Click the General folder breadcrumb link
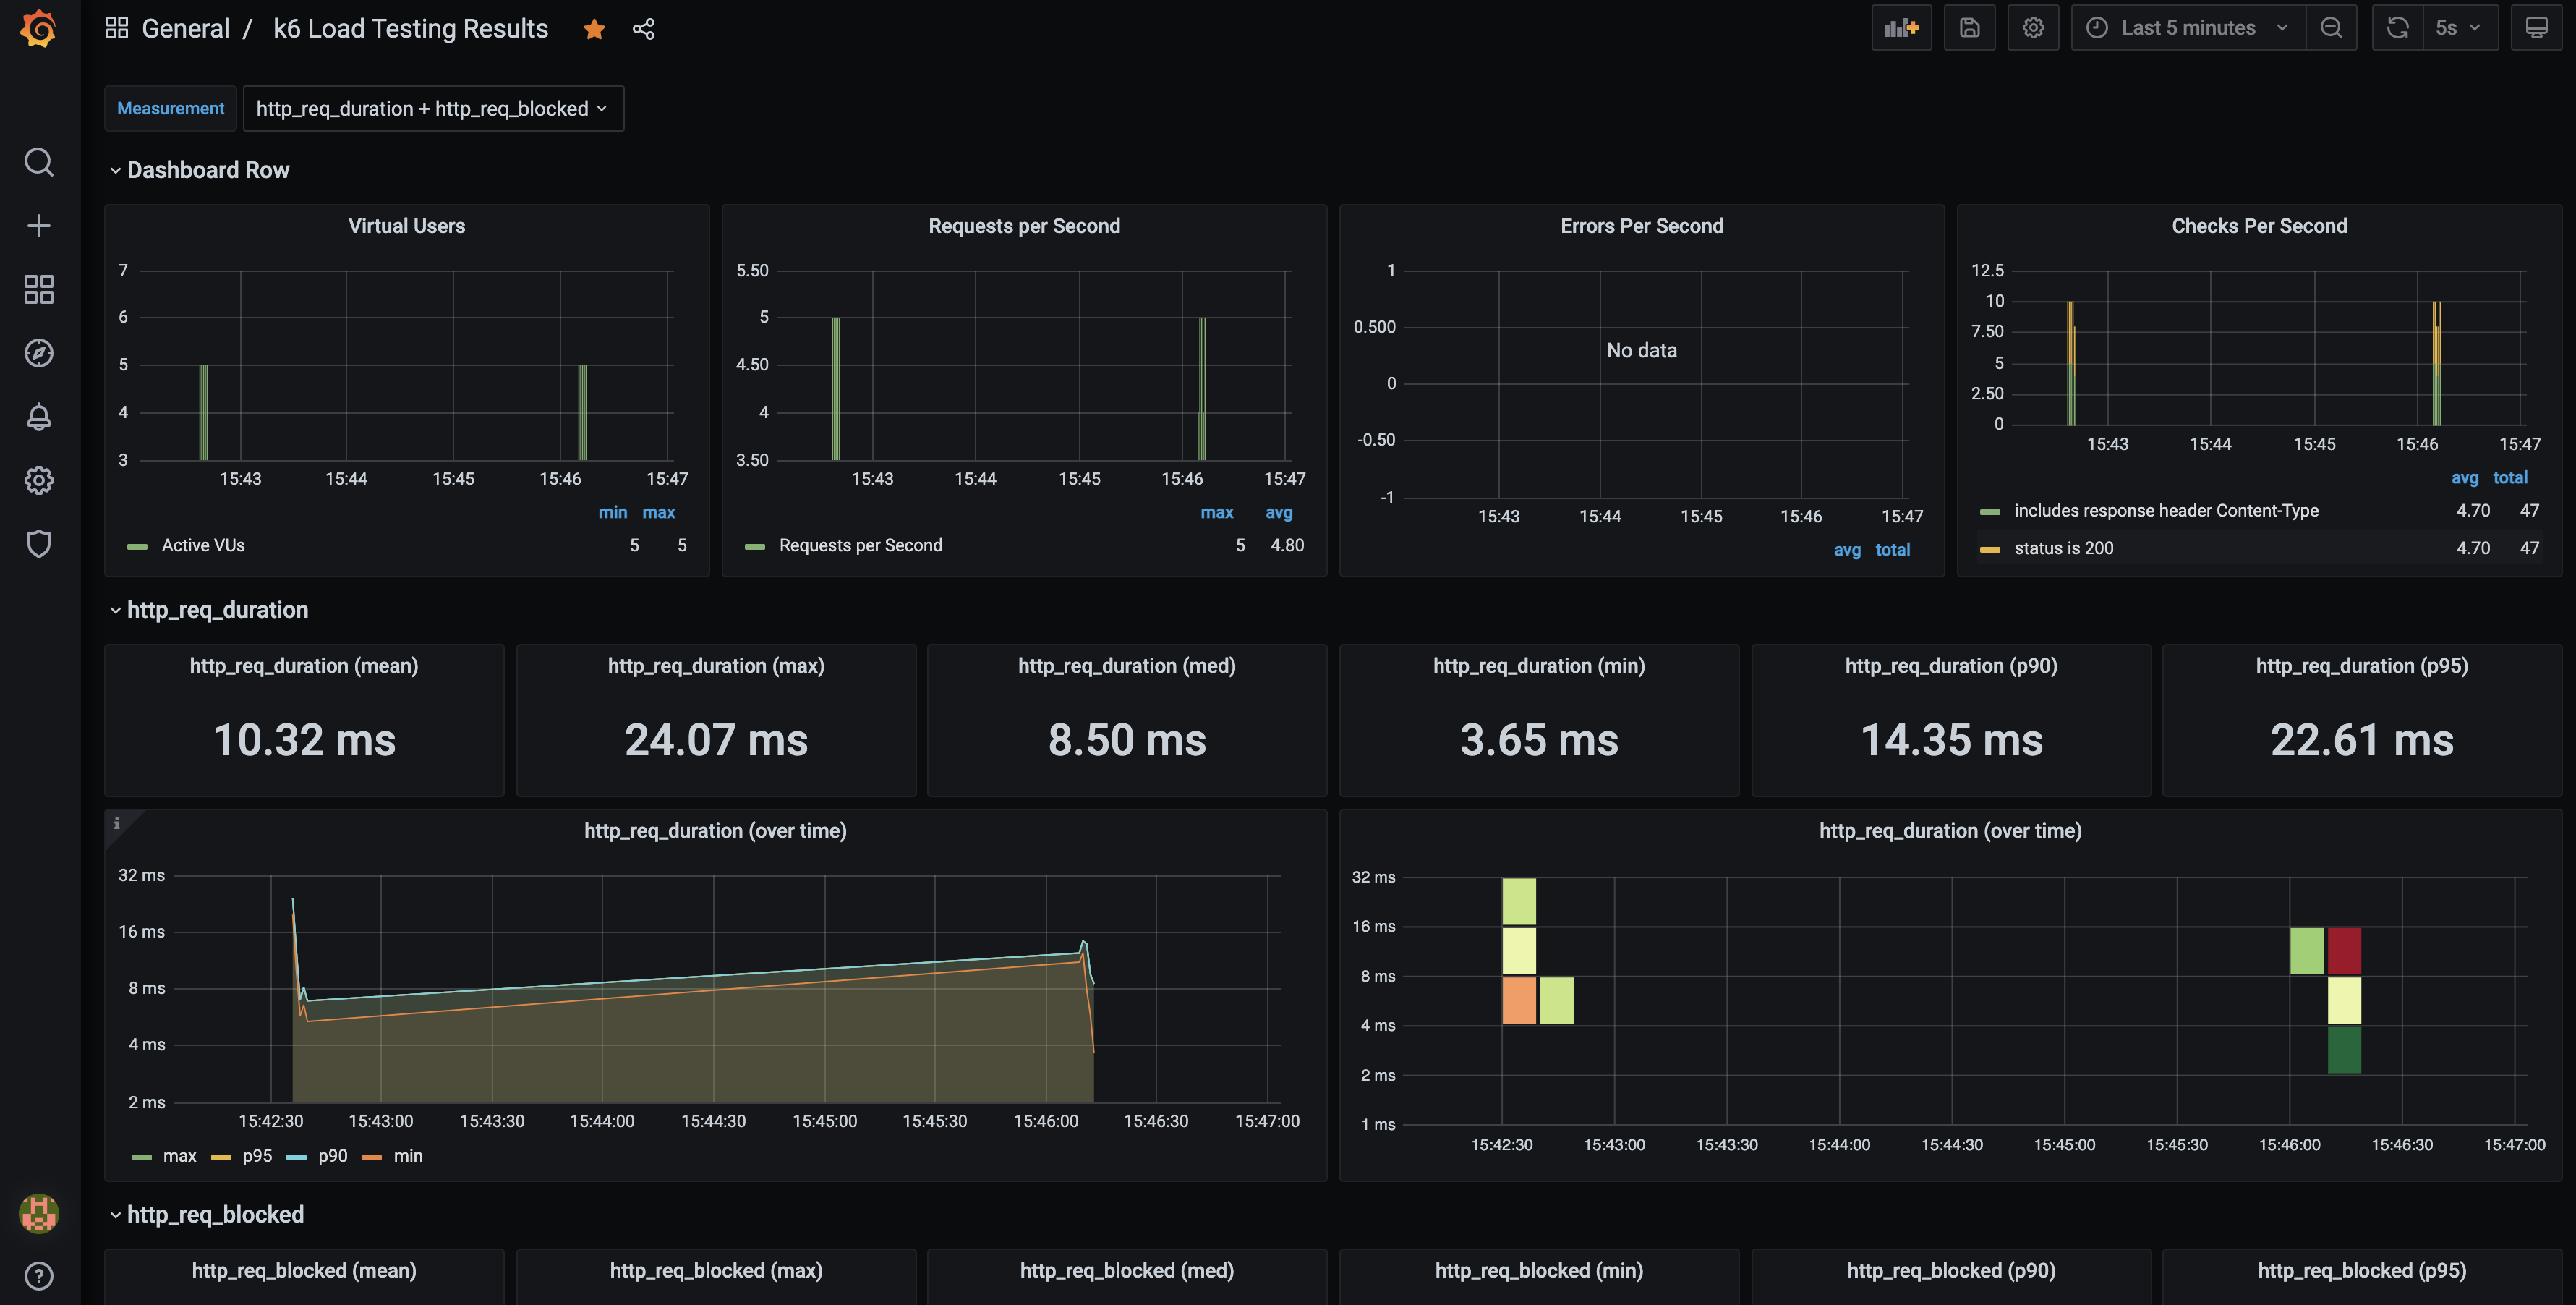The width and height of the screenshot is (2576, 1305). 185,29
